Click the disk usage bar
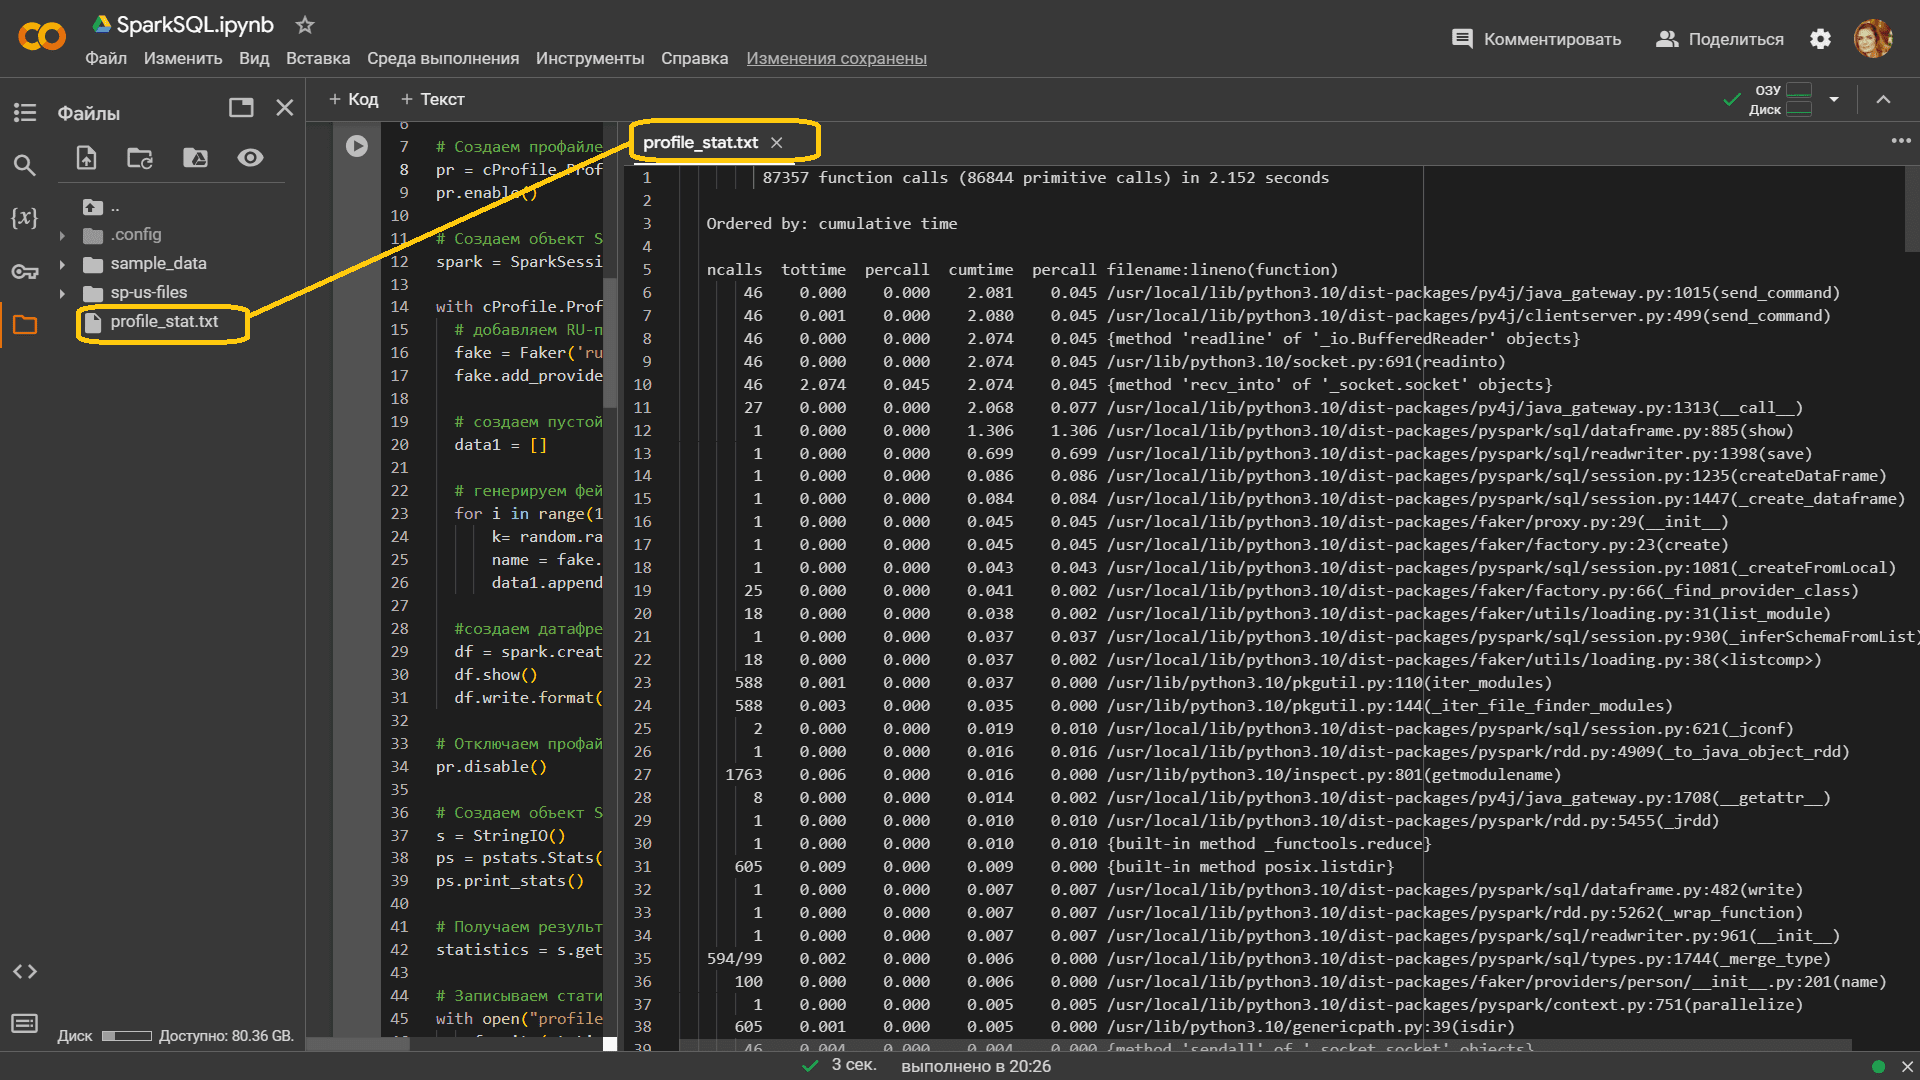 pos(127,1036)
